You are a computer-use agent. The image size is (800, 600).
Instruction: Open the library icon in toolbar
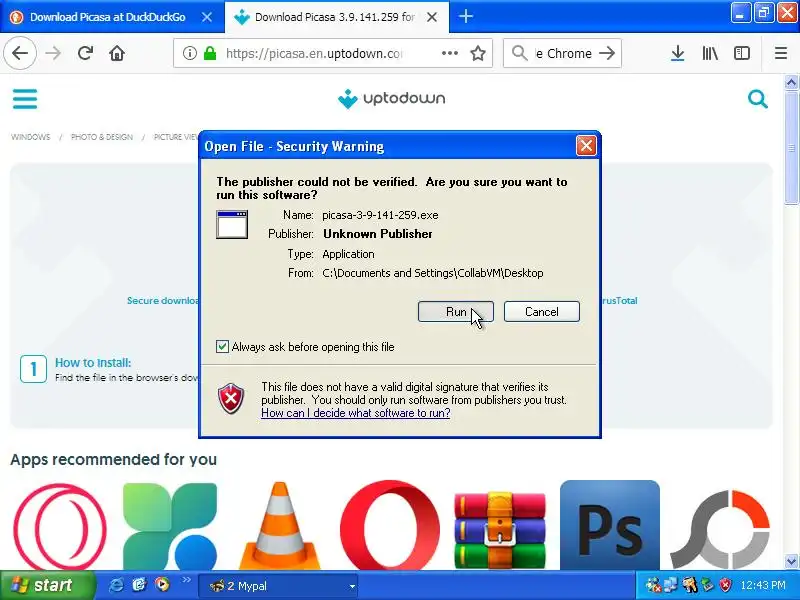(710, 53)
